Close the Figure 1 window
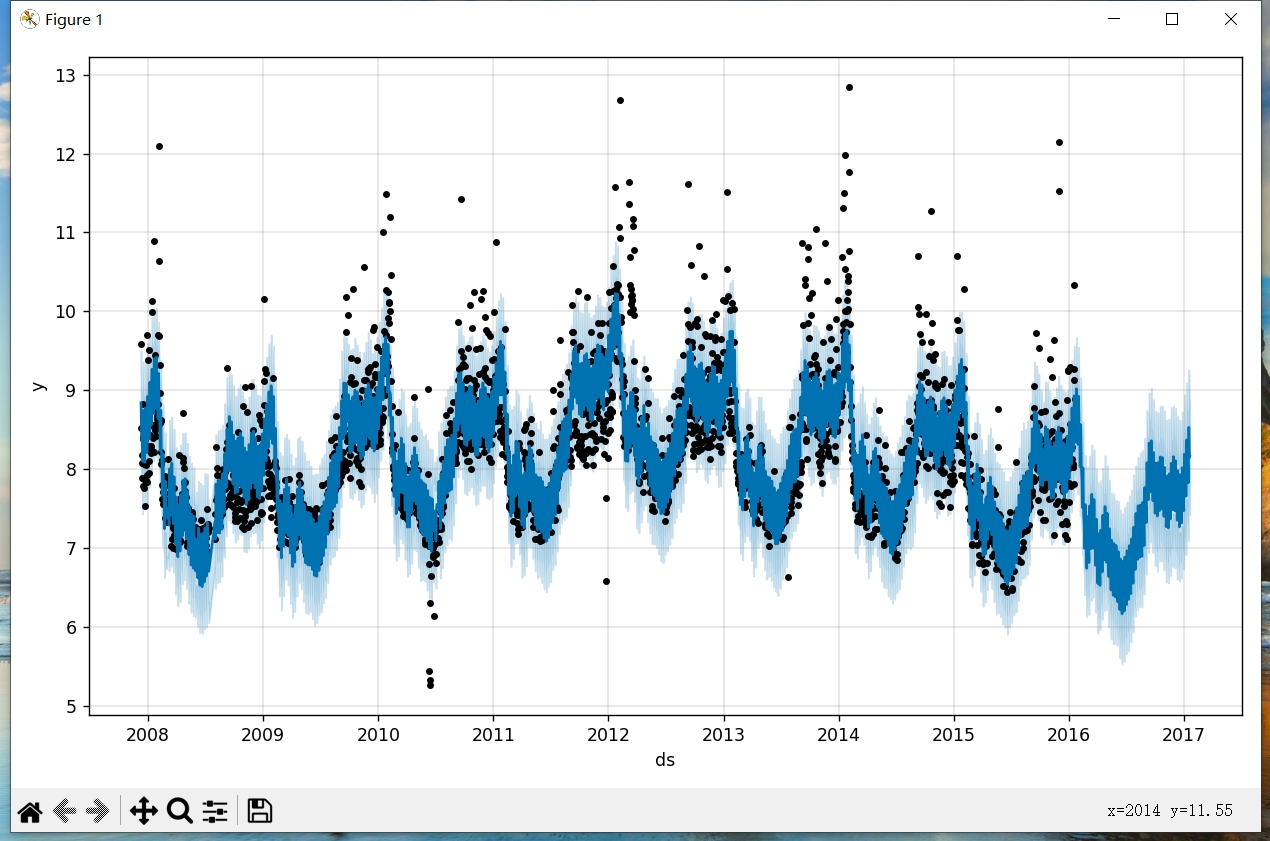Viewport: 1270px width, 841px height. pos(1231,19)
